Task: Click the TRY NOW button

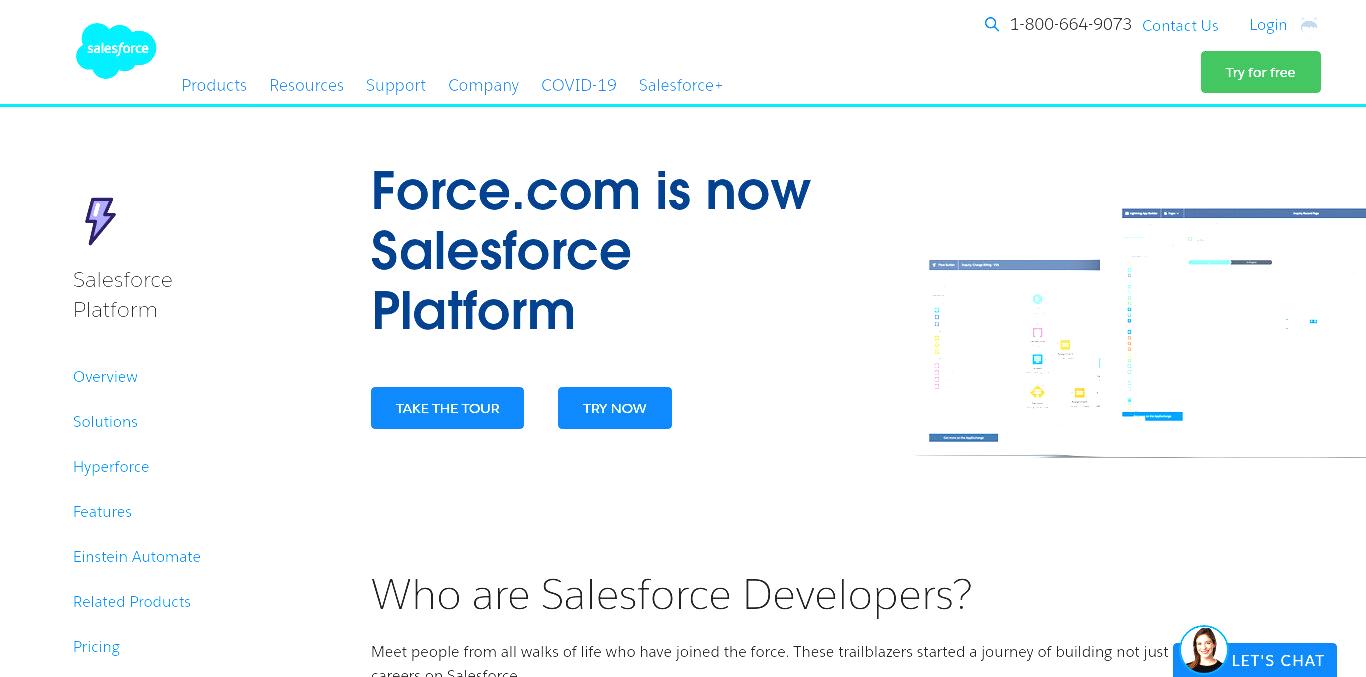Action: click(615, 408)
